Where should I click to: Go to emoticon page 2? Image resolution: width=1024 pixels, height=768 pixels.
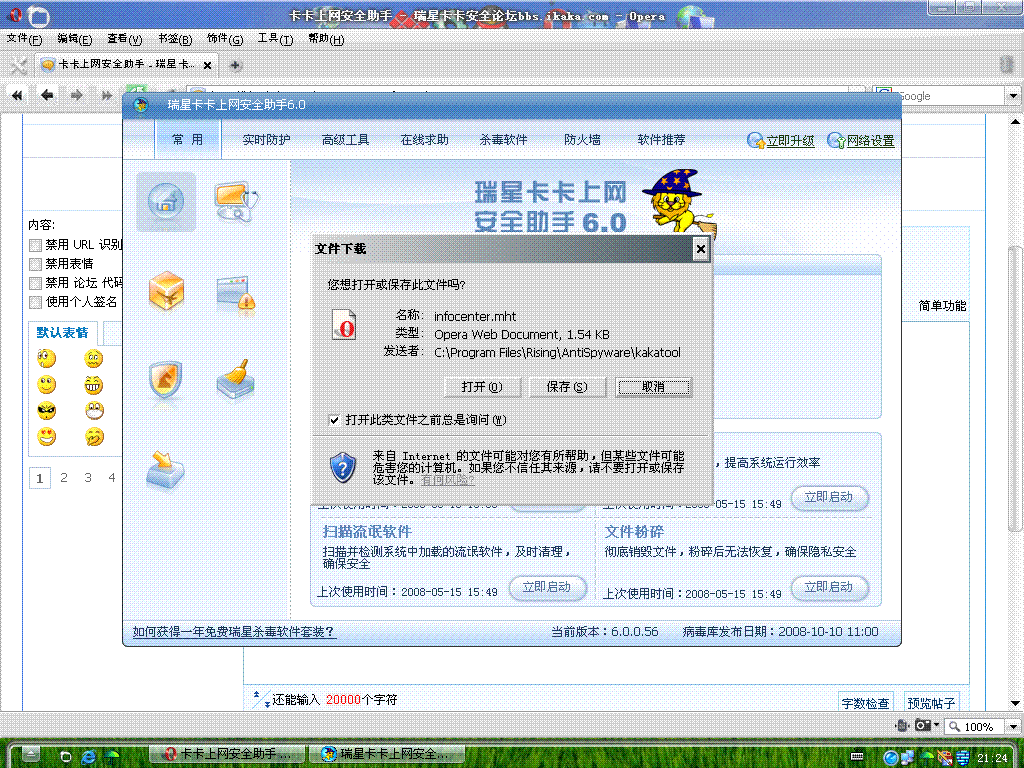tap(64, 478)
